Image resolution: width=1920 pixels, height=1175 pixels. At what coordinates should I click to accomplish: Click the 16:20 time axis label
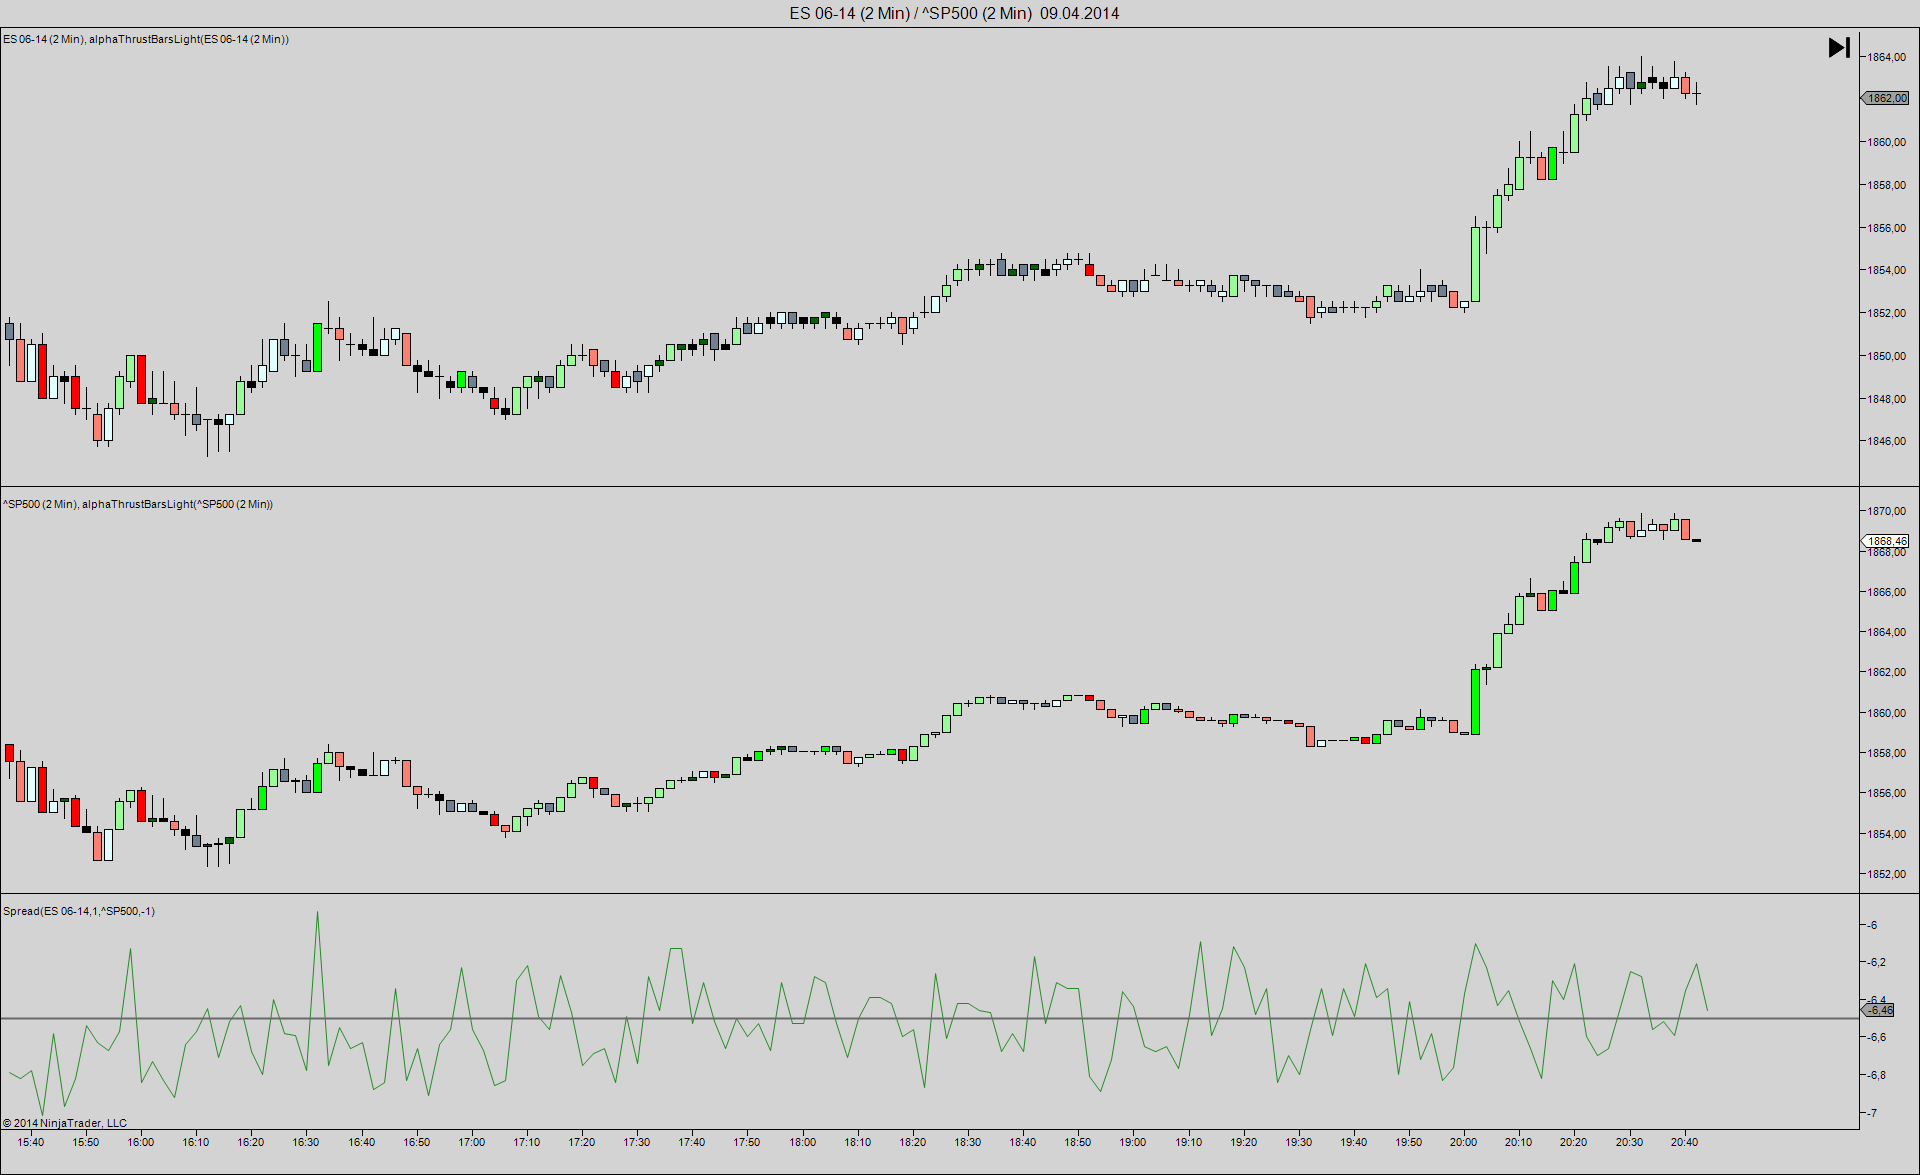click(x=251, y=1142)
